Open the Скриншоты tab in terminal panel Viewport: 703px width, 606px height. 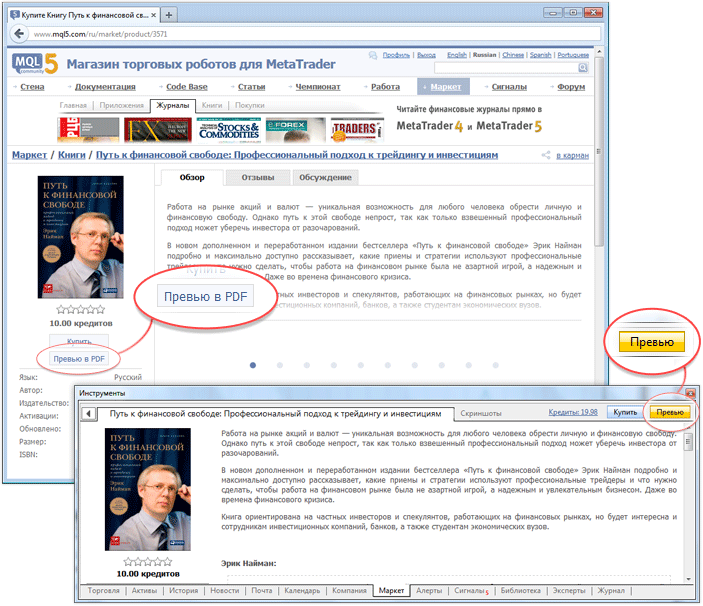pos(481,413)
